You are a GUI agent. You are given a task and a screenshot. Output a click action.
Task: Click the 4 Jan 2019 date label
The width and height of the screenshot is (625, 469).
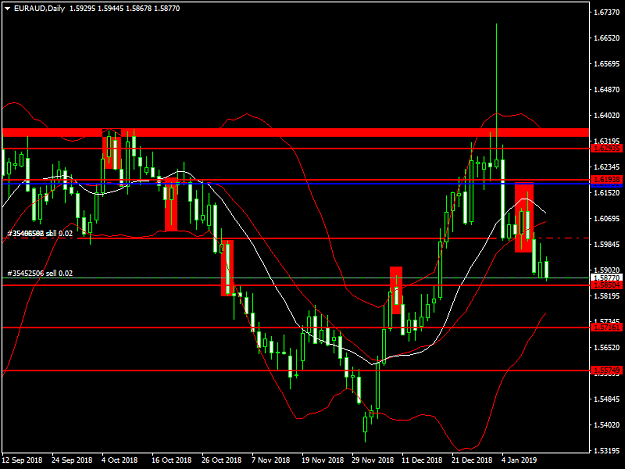coord(519,460)
